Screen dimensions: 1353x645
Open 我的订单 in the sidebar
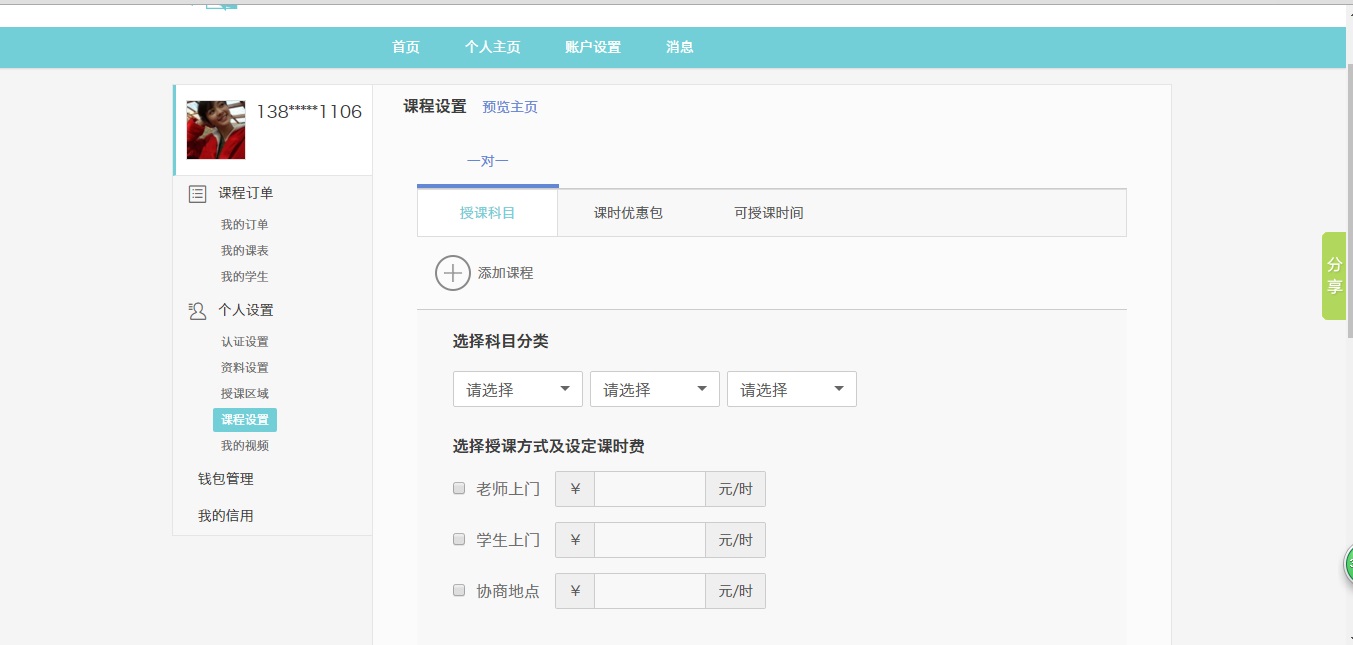tap(245, 225)
